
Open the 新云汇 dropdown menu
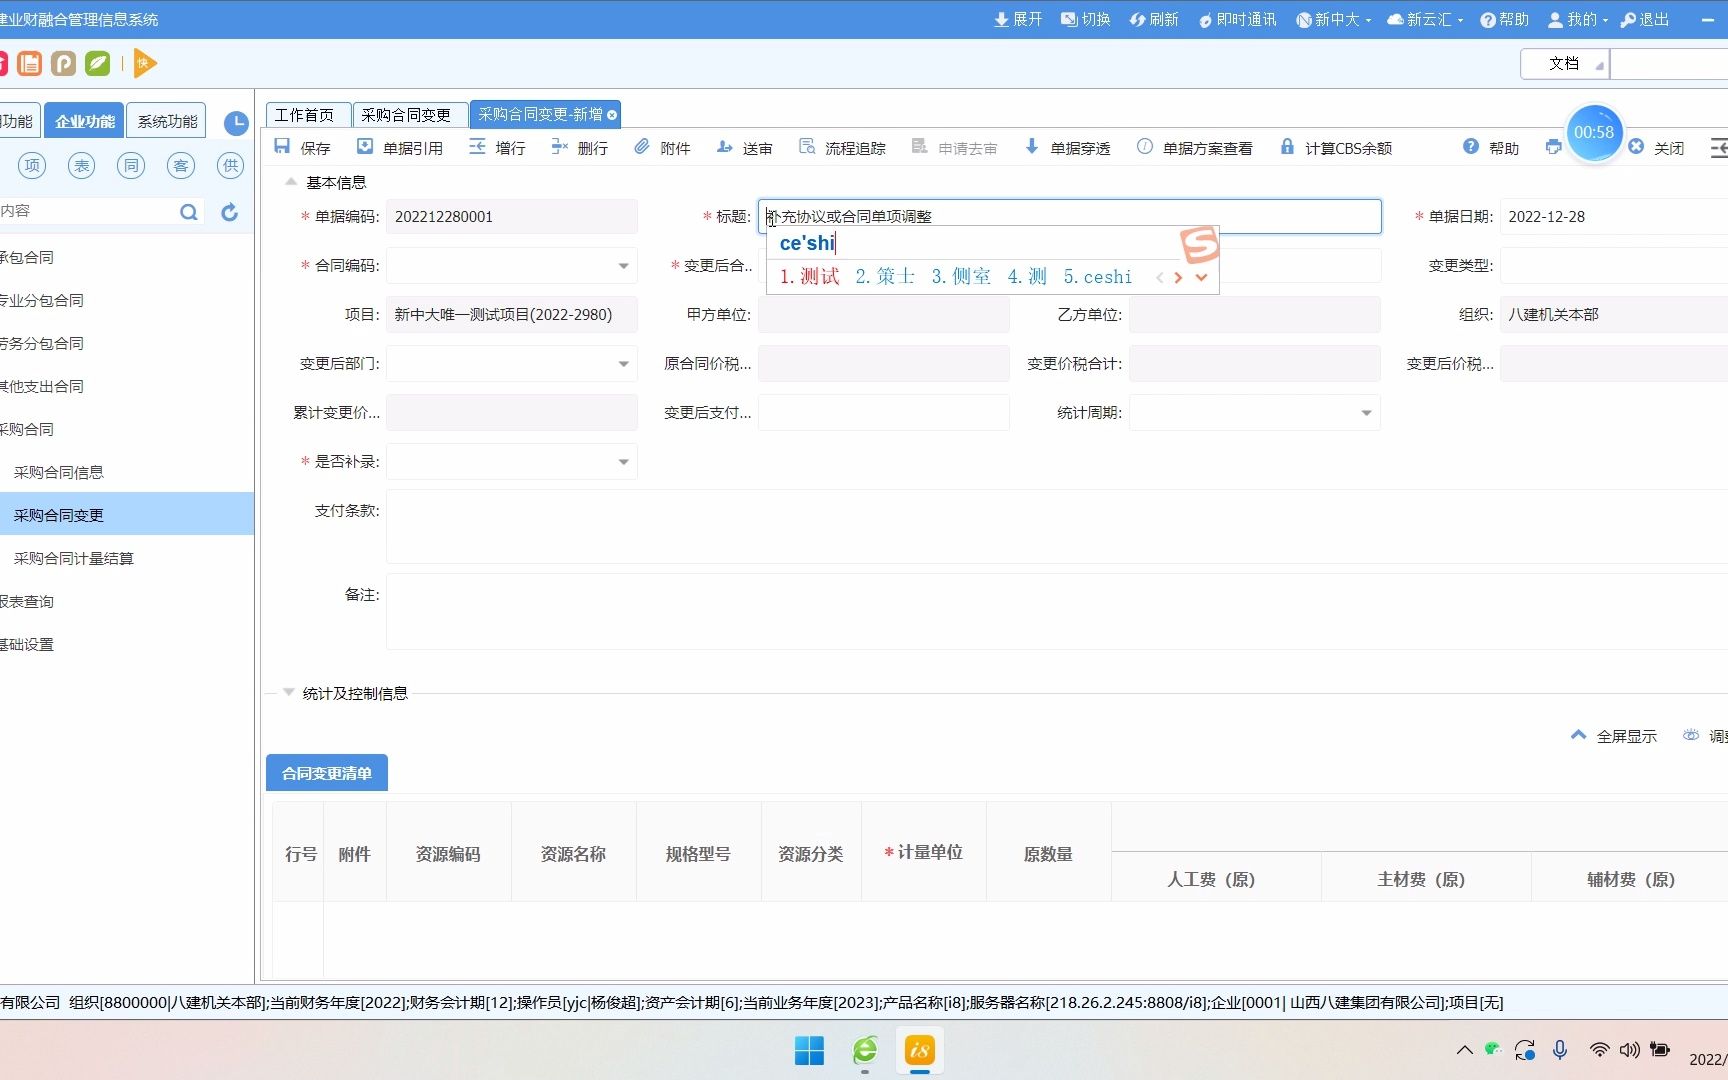coord(1425,19)
